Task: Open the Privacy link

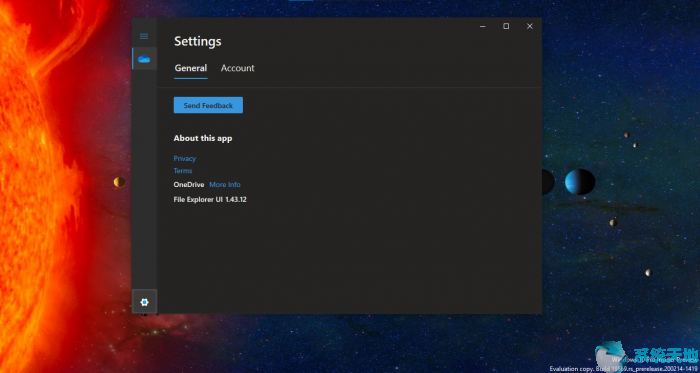Action: (184, 158)
